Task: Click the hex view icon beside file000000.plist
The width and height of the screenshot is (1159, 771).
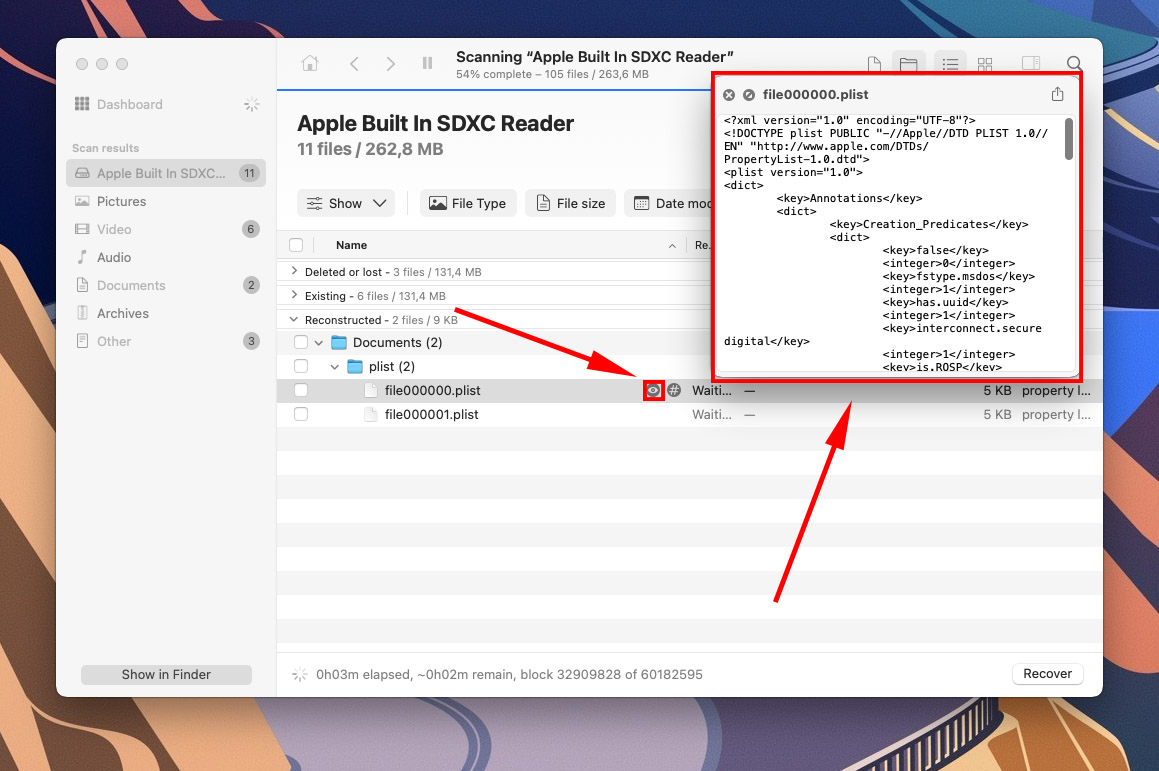Action: coord(673,390)
